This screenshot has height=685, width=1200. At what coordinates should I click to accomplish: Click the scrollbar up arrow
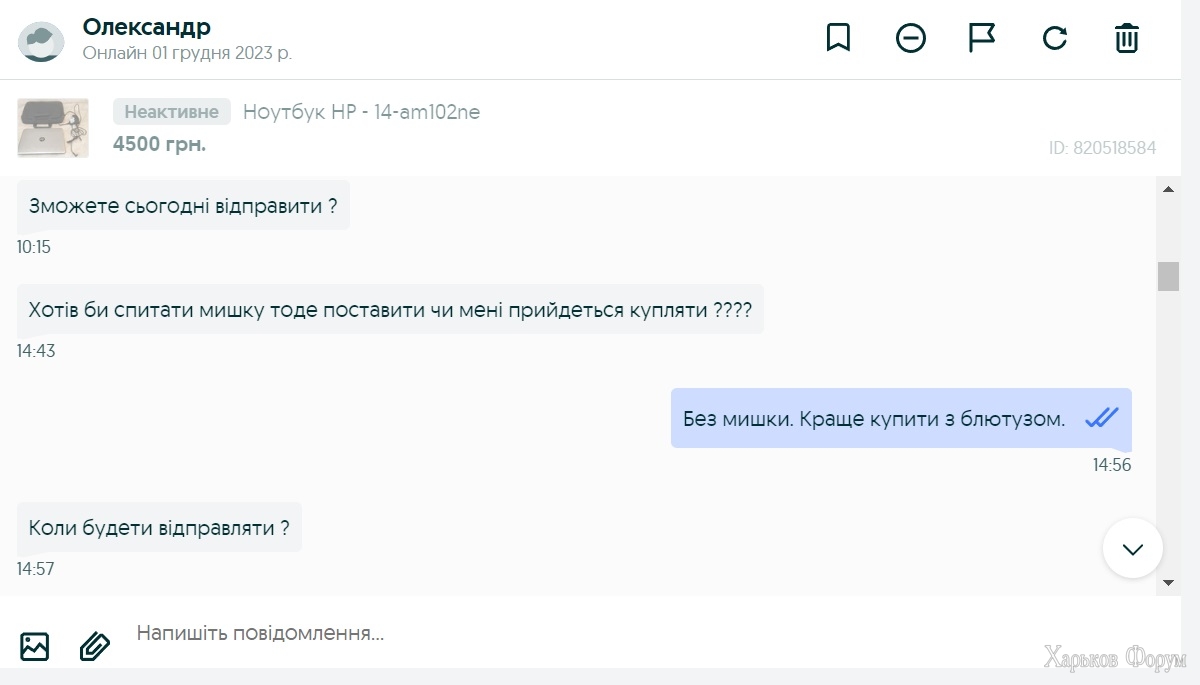pyautogui.click(x=1168, y=189)
